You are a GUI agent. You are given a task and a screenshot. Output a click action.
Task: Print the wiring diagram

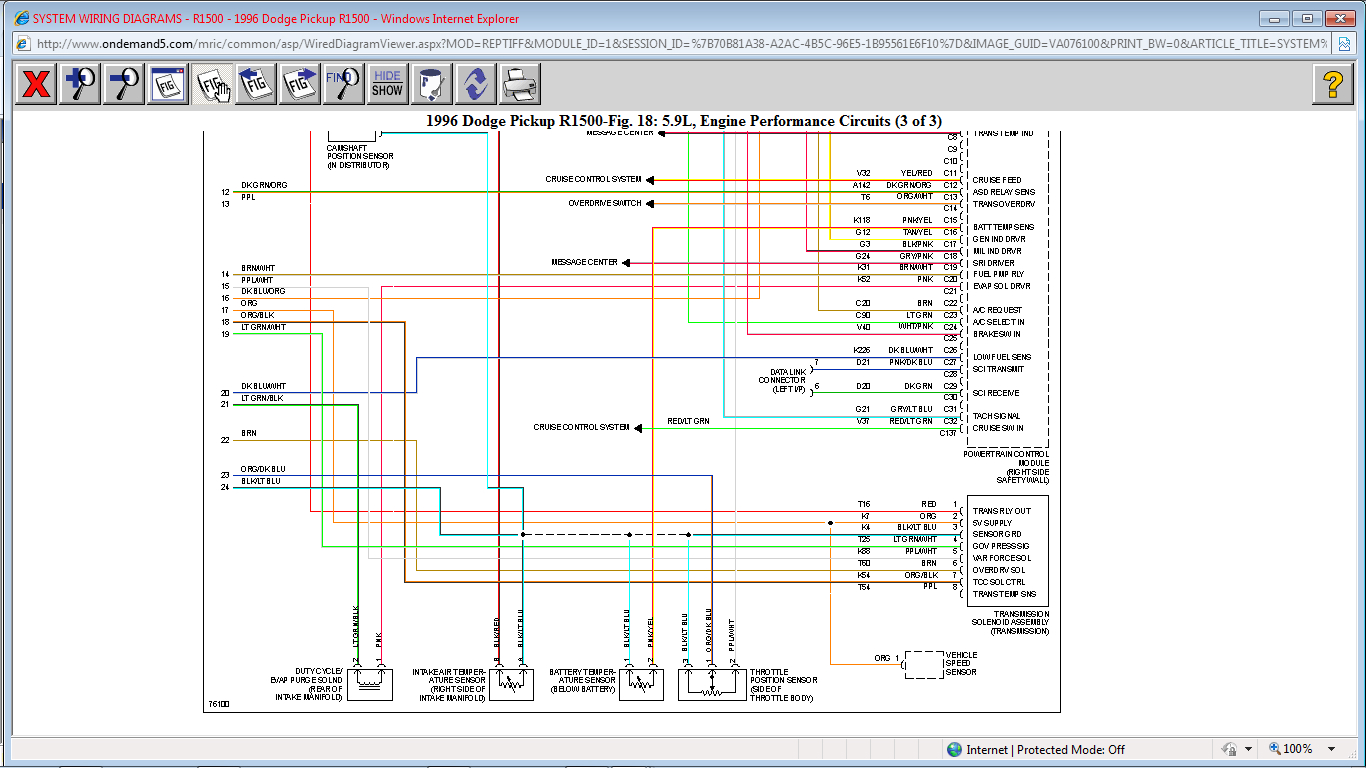pyautogui.click(x=520, y=84)
